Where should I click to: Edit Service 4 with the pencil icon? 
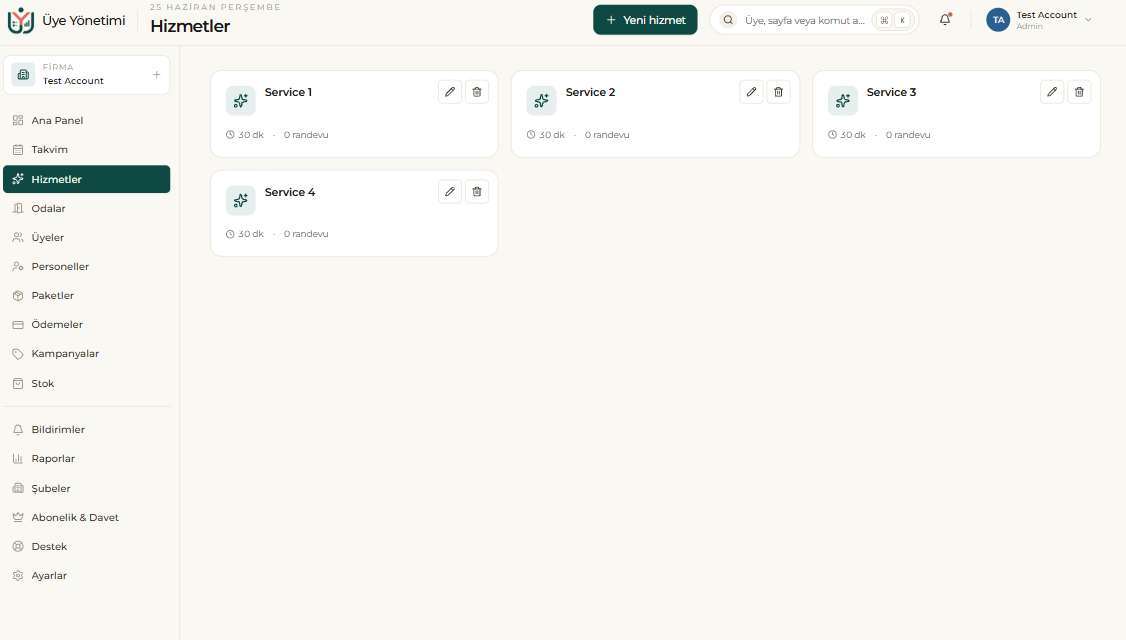[x=450, y=192]
